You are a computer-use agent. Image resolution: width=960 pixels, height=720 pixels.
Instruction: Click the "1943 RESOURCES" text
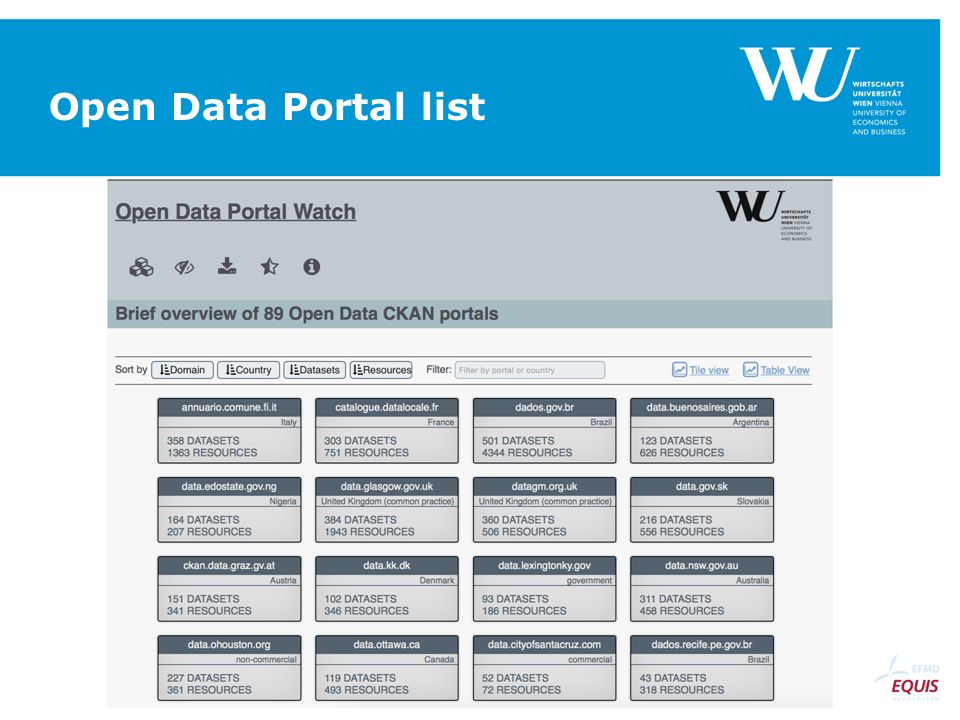[369, 531]
